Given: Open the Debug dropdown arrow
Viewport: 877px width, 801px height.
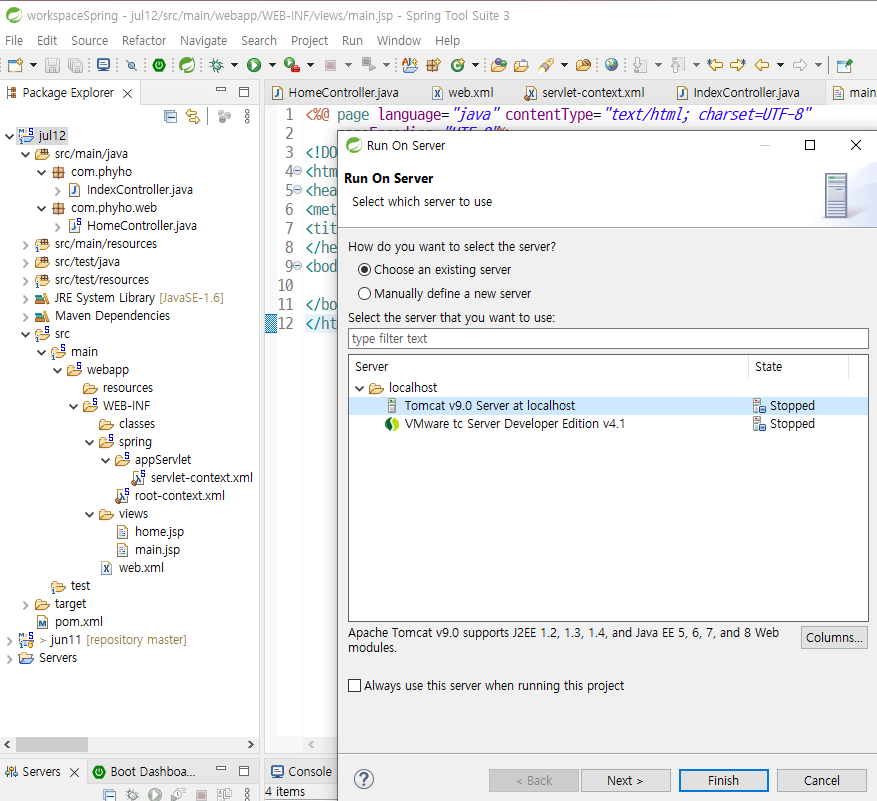Looking at the screenshot, I should (234, 65).
